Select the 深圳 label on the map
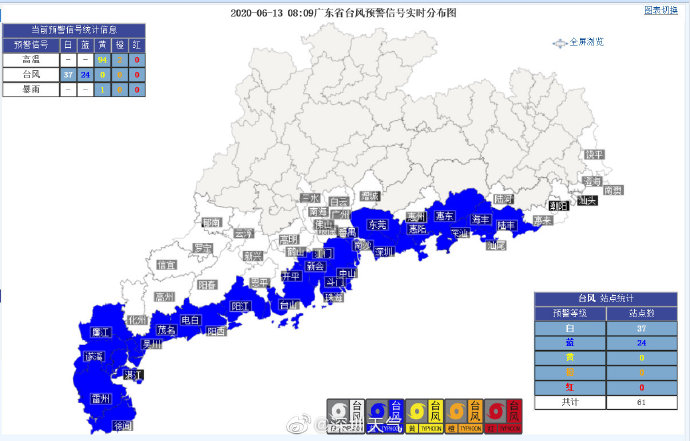690x441 pixels. coord(385,253)
